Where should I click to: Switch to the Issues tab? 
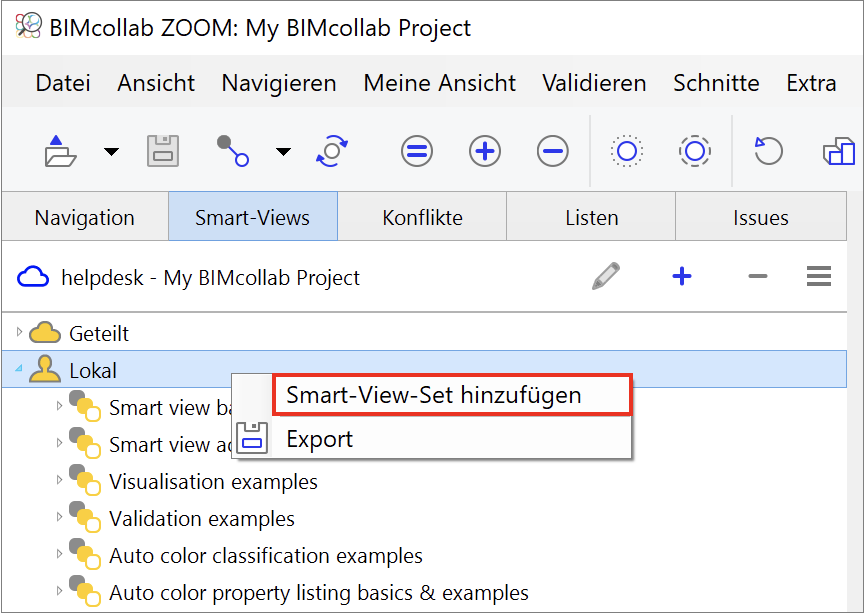761,217
